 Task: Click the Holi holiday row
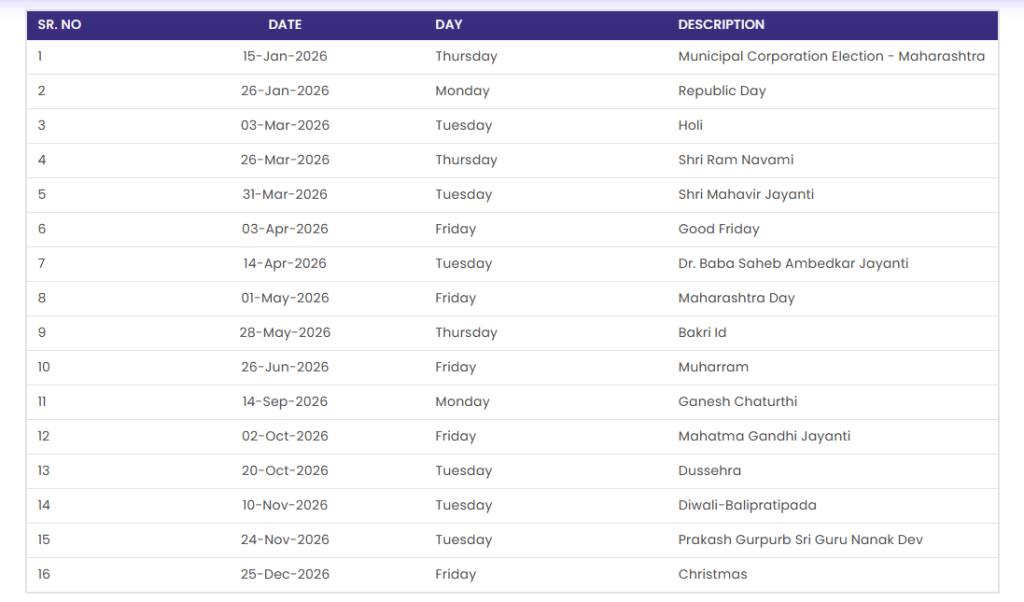(x=690, y=125)
